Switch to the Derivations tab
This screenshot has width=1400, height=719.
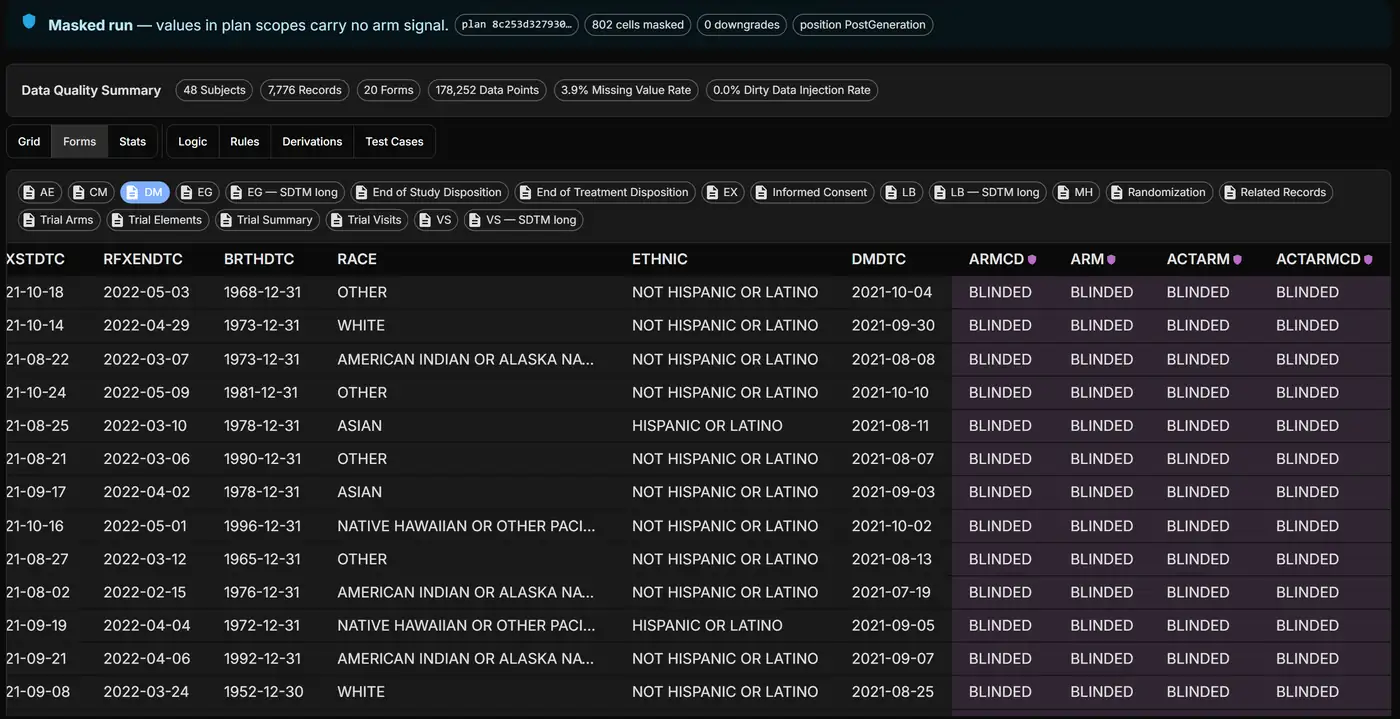[x=312, y=141]
